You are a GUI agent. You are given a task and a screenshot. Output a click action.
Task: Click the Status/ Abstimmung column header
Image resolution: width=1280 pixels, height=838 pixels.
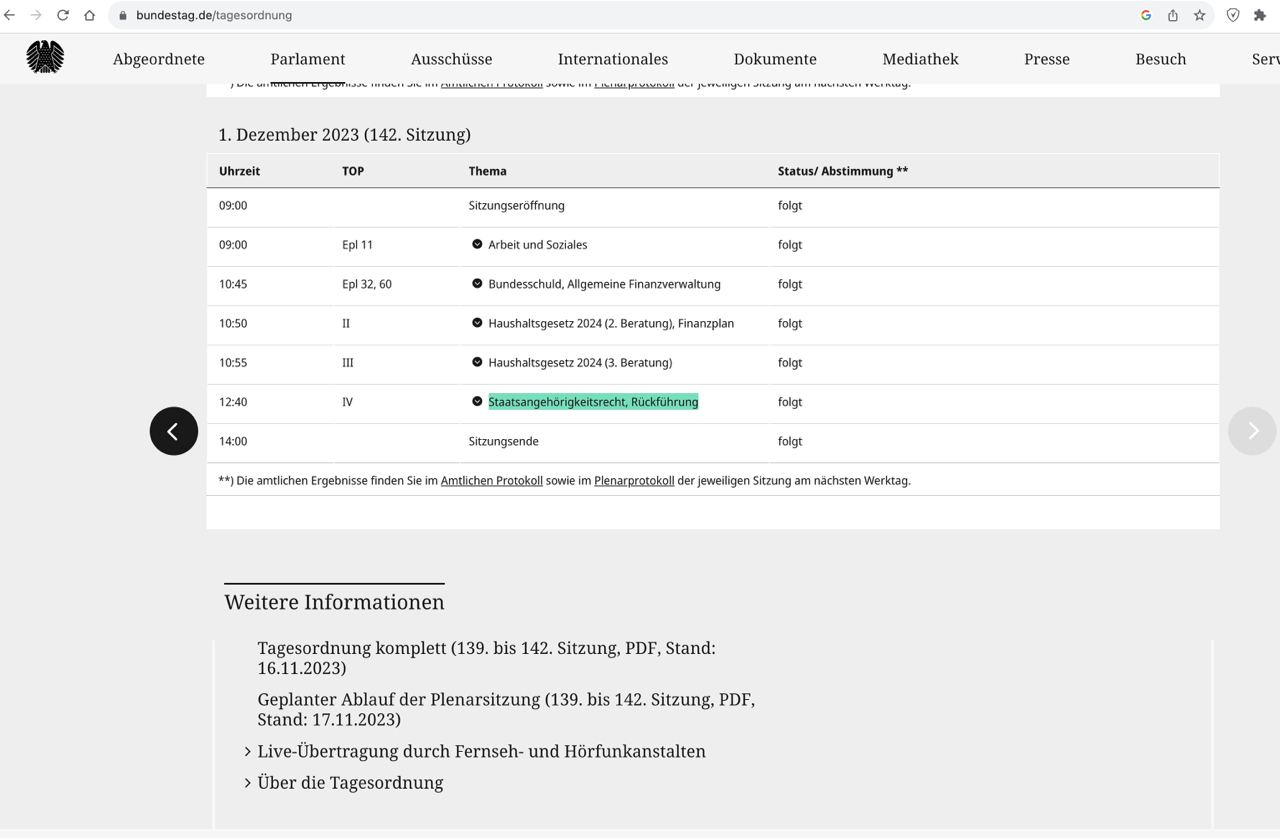pos(843,171)
